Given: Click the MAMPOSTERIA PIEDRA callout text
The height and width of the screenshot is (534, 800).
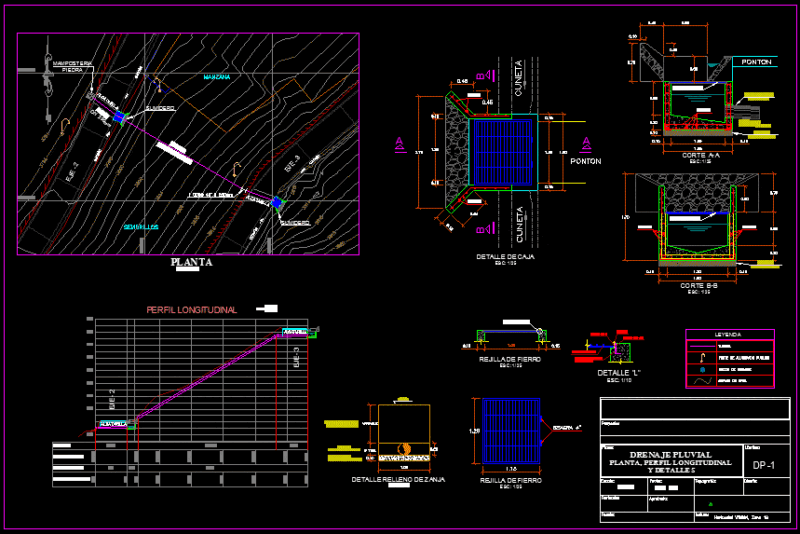Looking at the screenshot, I should [72, 66].
